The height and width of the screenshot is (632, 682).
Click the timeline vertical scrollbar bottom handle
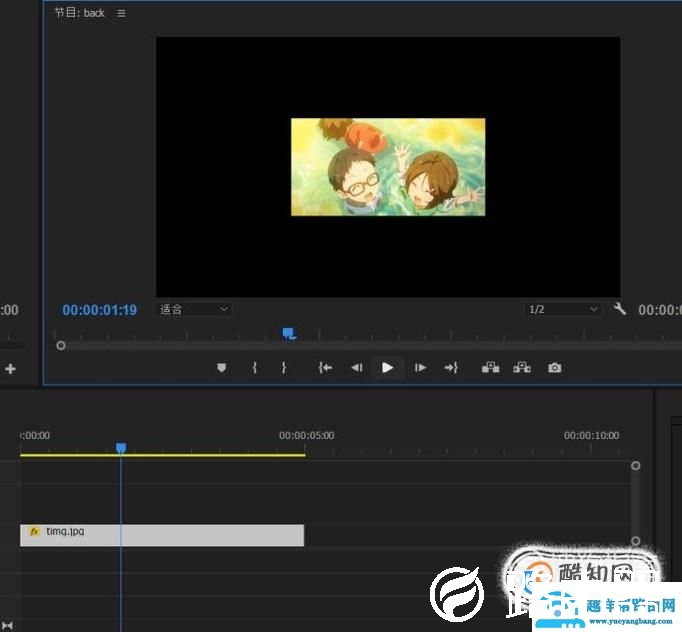click(635, 541)
